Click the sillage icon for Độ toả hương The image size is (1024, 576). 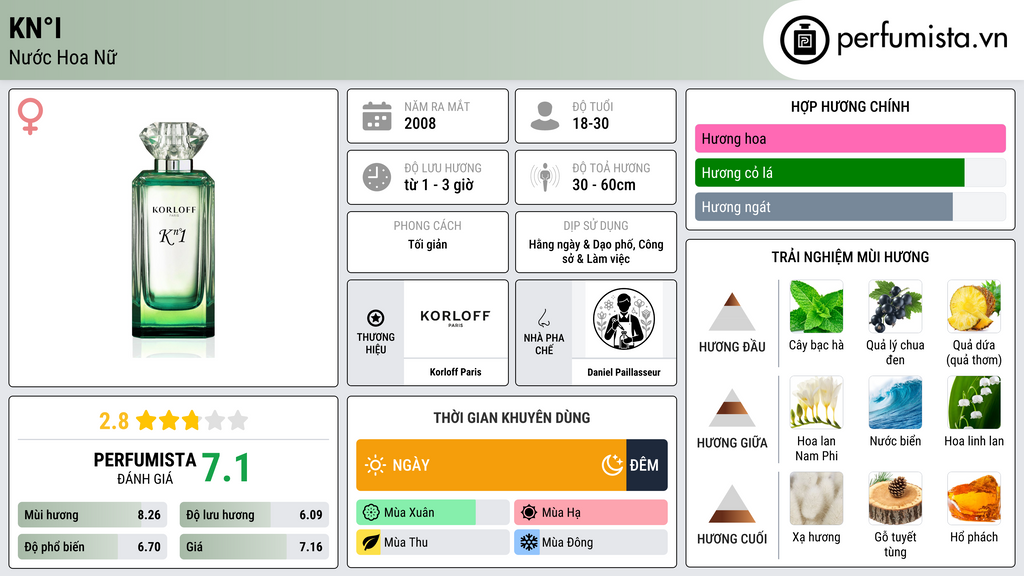pos(545,178)
